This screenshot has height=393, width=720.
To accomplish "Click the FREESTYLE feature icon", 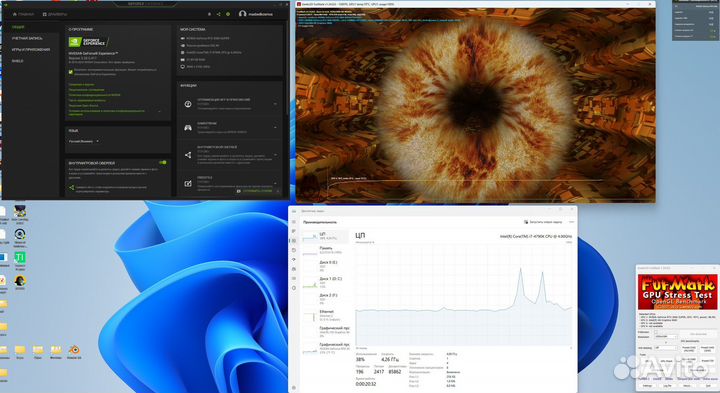I will coord(188,184).
